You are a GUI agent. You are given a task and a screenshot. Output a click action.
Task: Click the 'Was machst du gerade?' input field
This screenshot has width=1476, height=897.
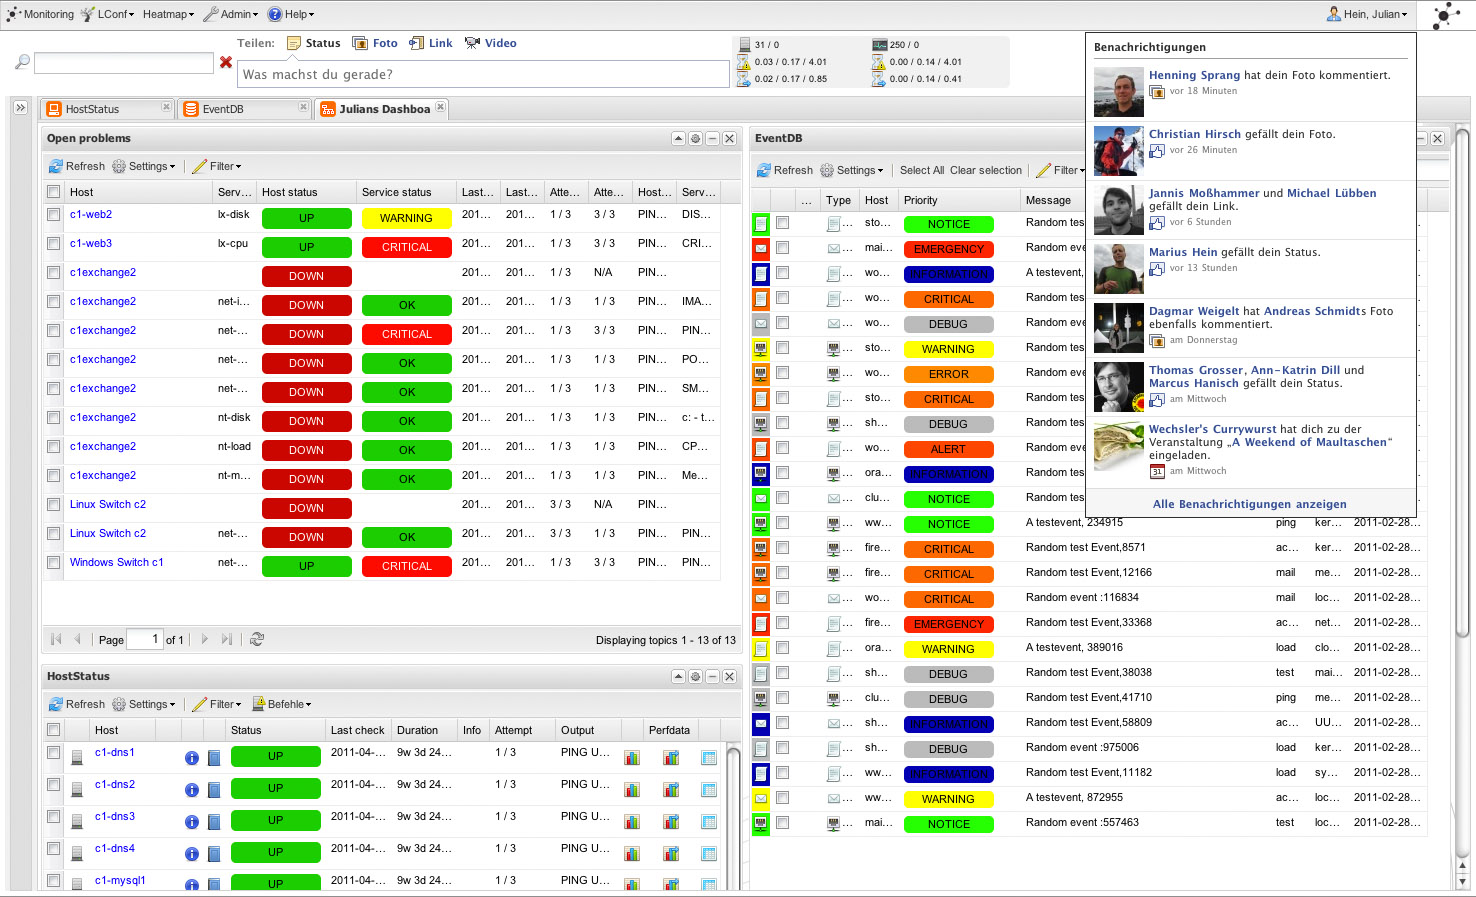click(484, 74)
